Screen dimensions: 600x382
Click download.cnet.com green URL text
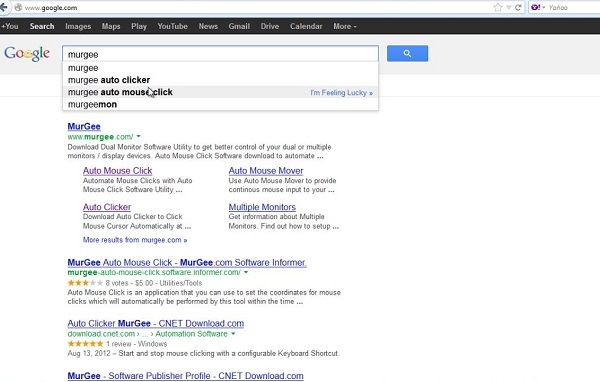click(x=101, y=334)
